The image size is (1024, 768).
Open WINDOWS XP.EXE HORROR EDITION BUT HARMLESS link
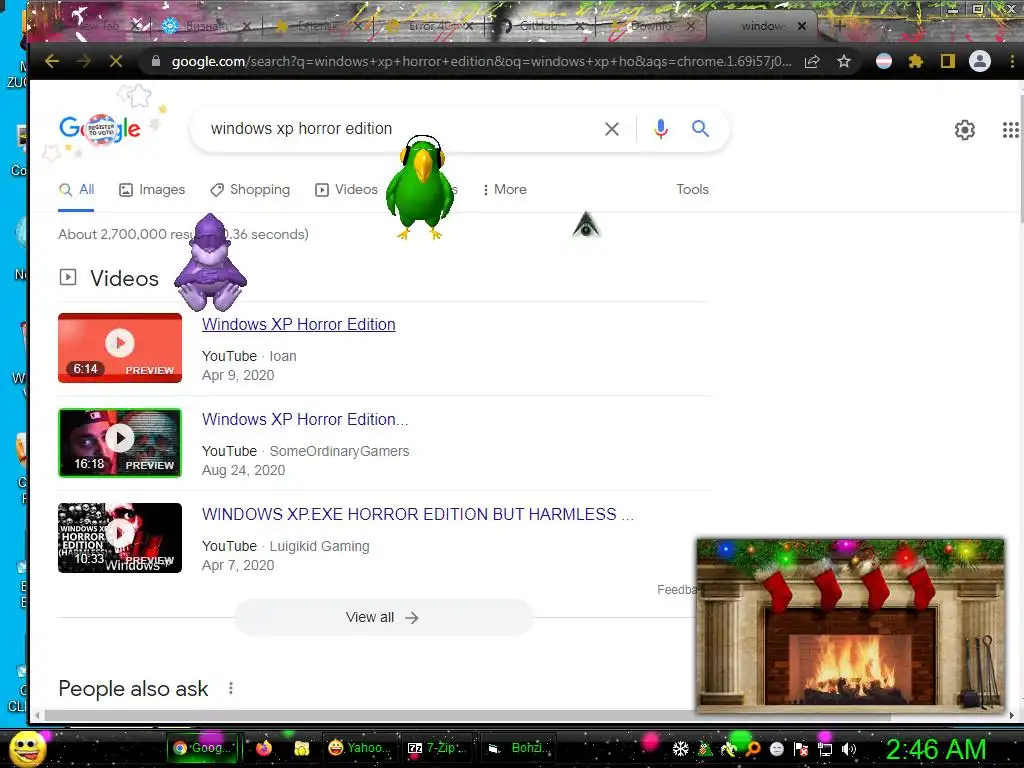point(417,514)
